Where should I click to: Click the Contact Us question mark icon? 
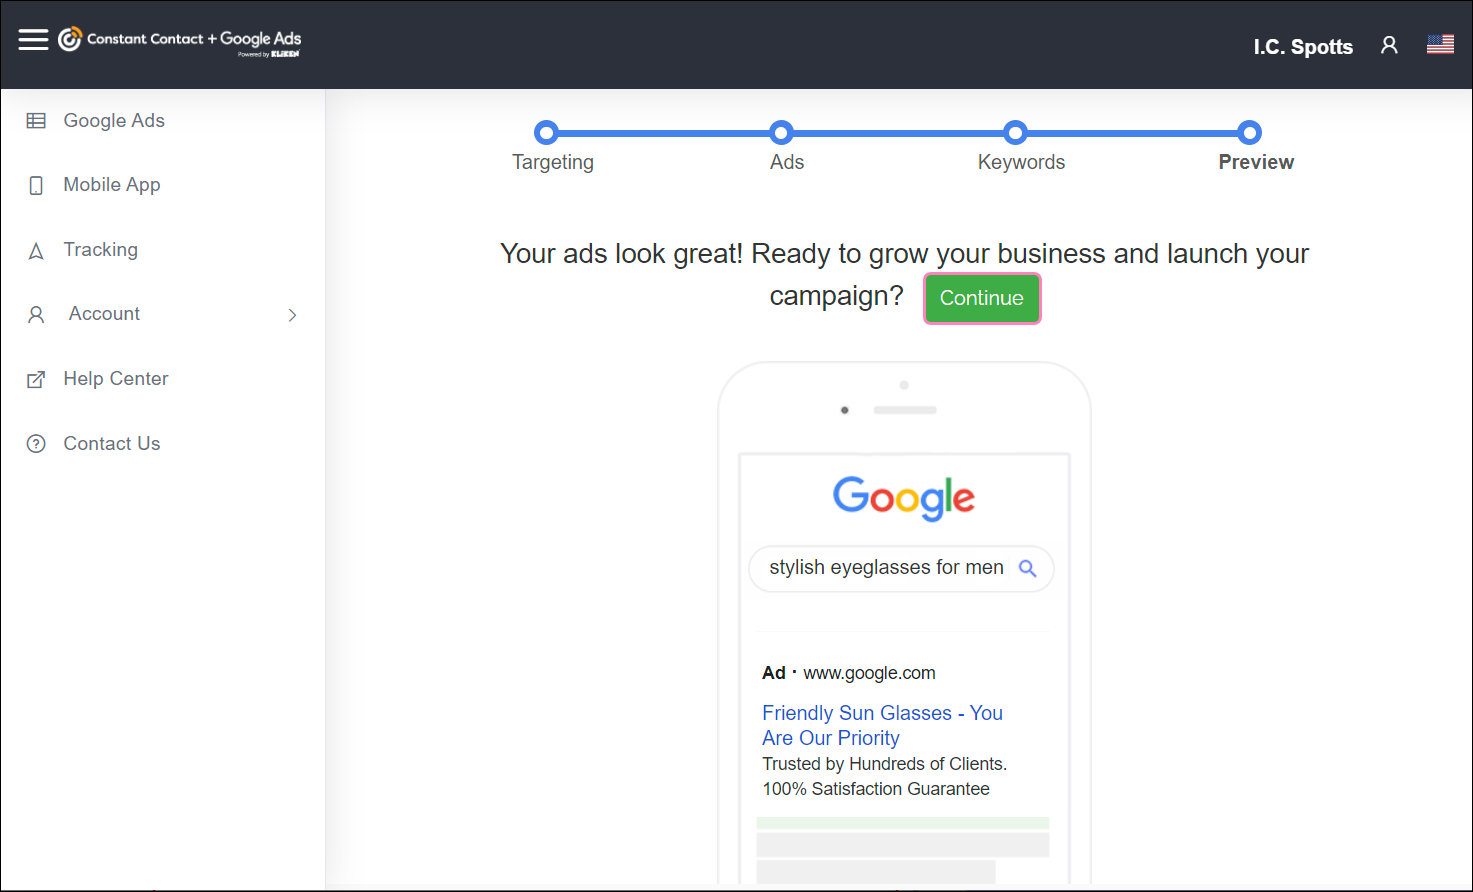click(36, 444)
